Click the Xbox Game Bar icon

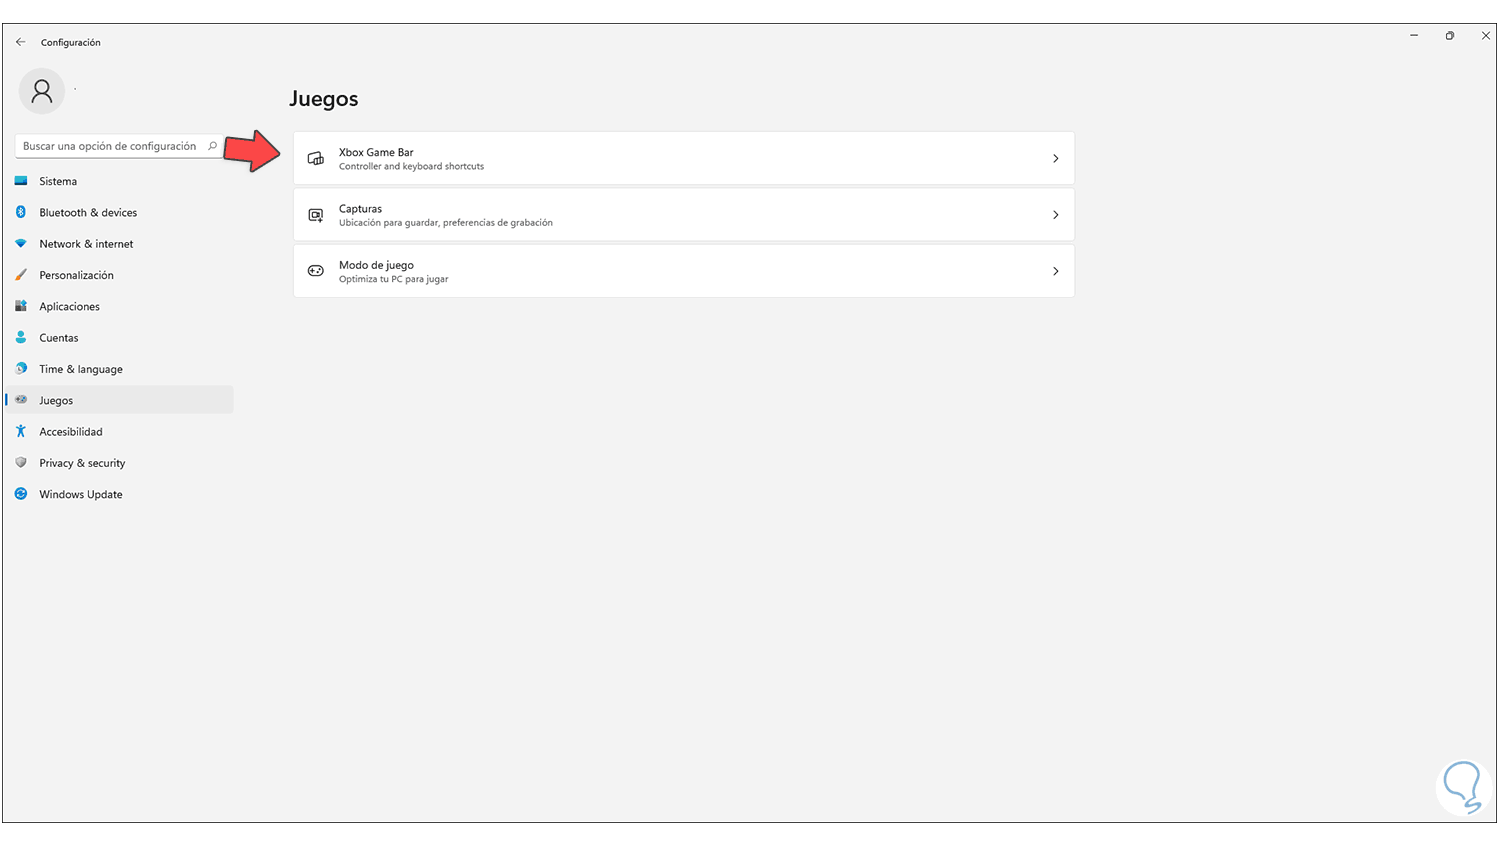(316, 159)
